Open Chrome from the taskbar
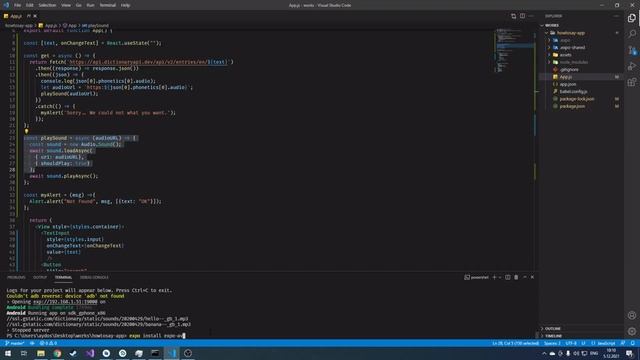Image resolution: width=640 pixels, height=360 pixels. point(57,353)
